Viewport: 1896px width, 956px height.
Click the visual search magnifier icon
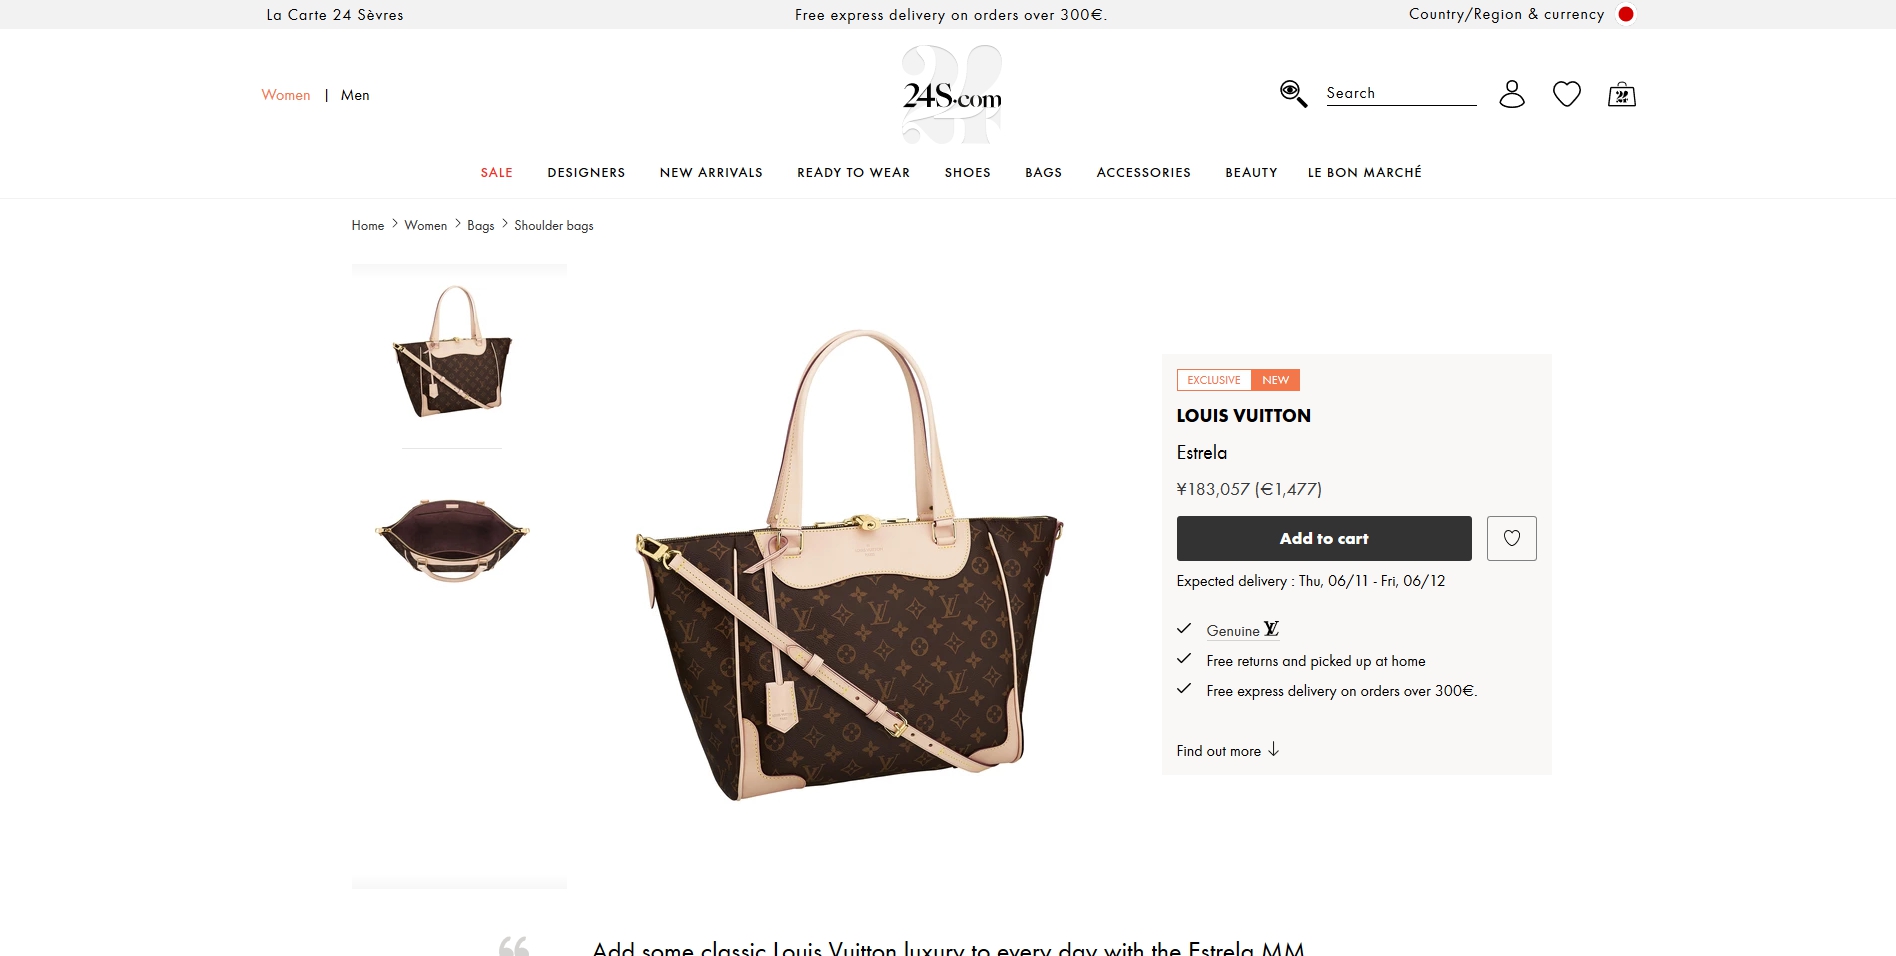point(1293,94)
